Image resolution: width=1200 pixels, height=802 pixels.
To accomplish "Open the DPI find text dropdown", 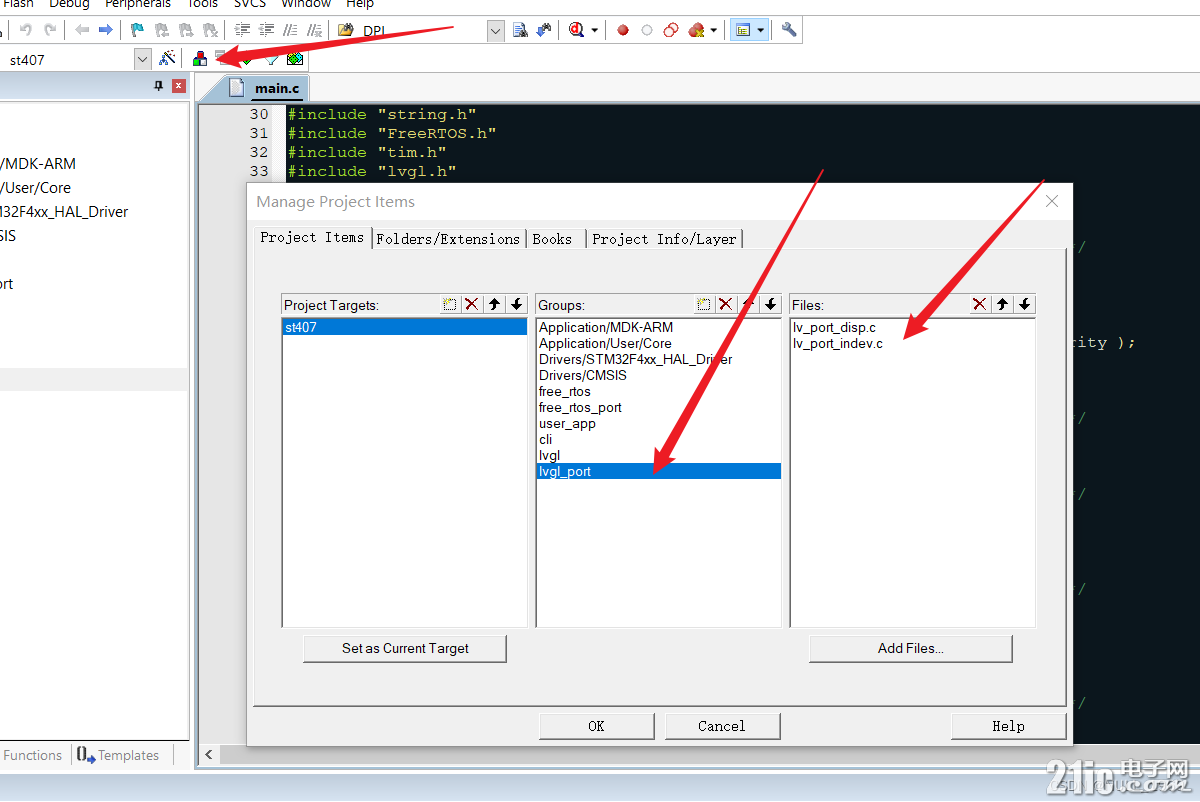I will pyautogui.click(x=496, y=31).
